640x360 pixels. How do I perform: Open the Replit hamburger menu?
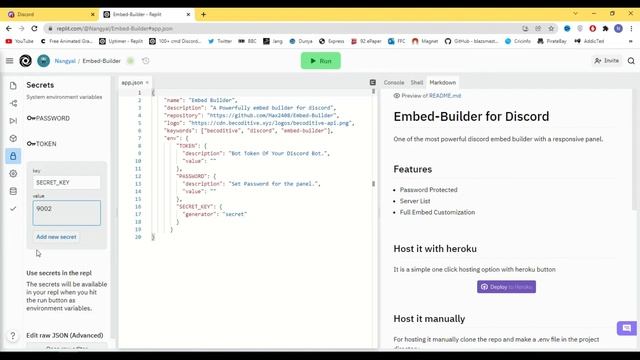coord(9,61)
